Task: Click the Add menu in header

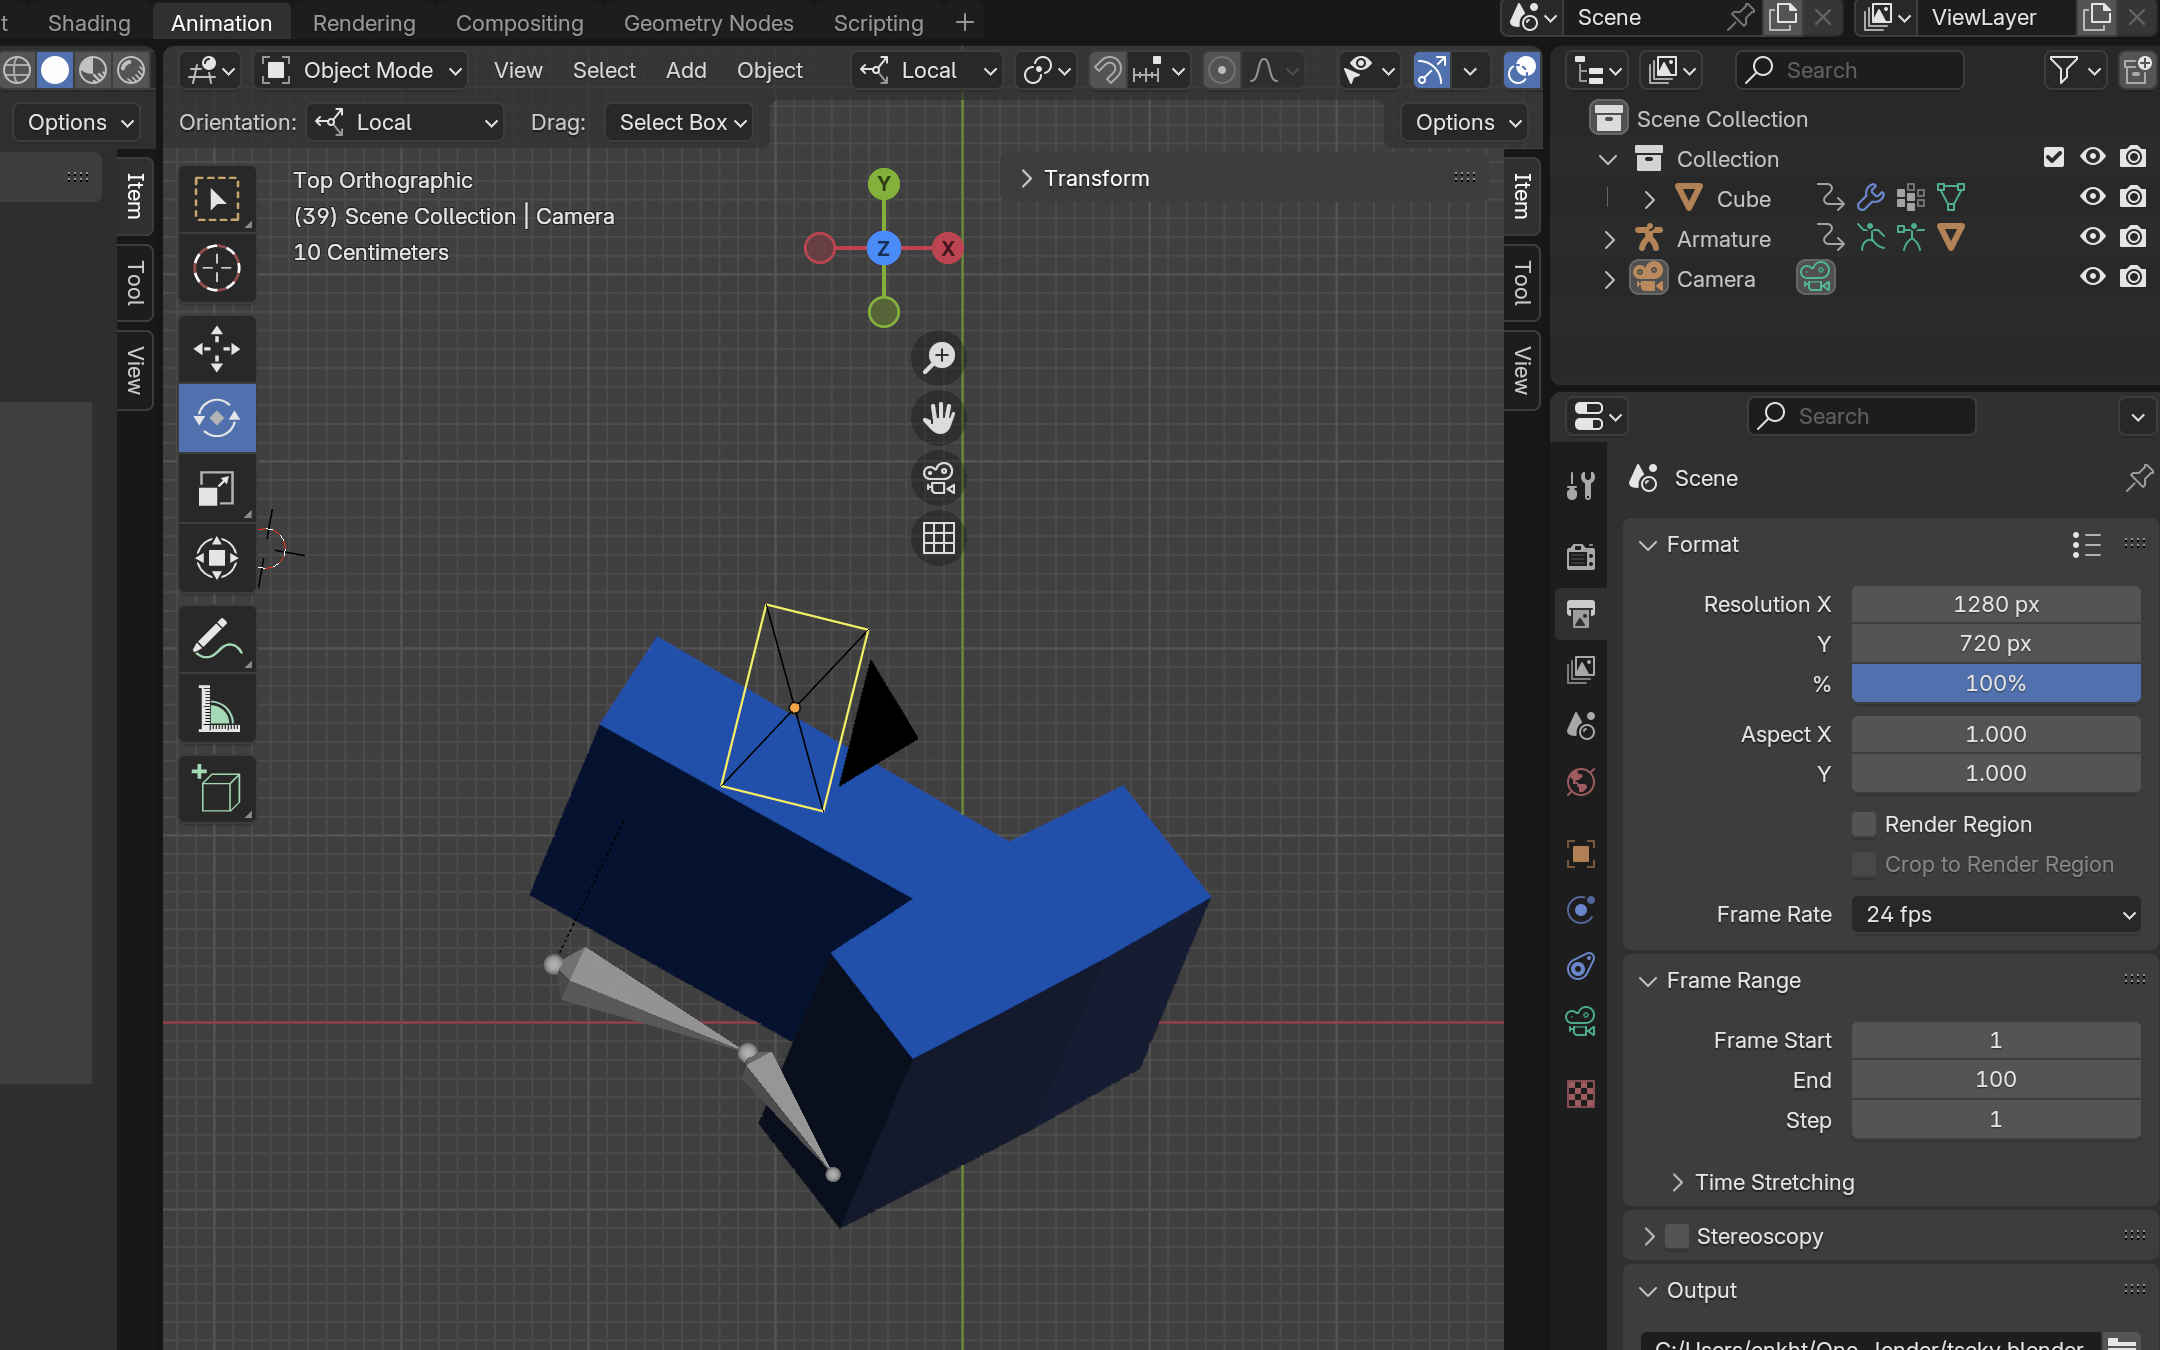Action: 686,68
